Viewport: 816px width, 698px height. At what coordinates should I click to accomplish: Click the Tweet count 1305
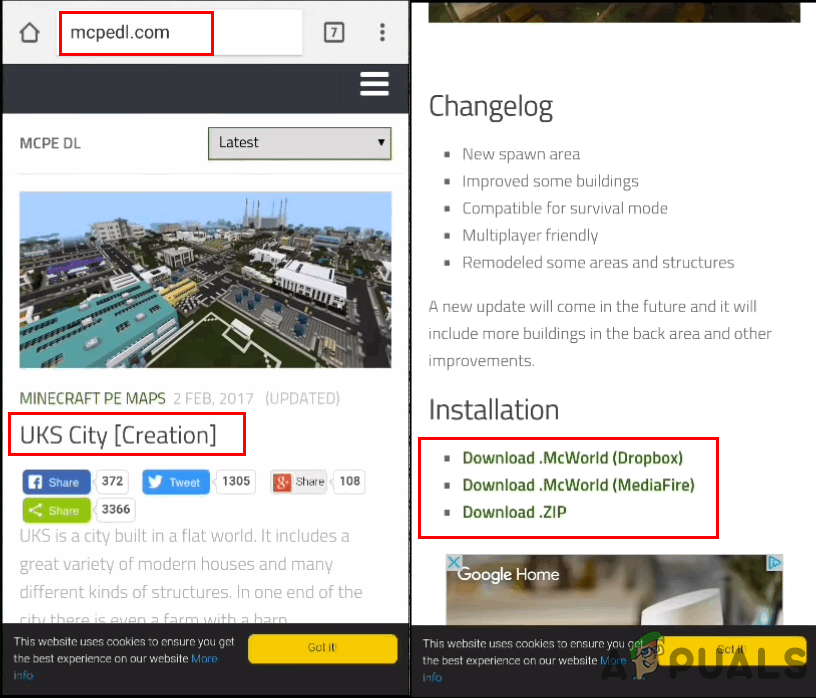[236, 481]
